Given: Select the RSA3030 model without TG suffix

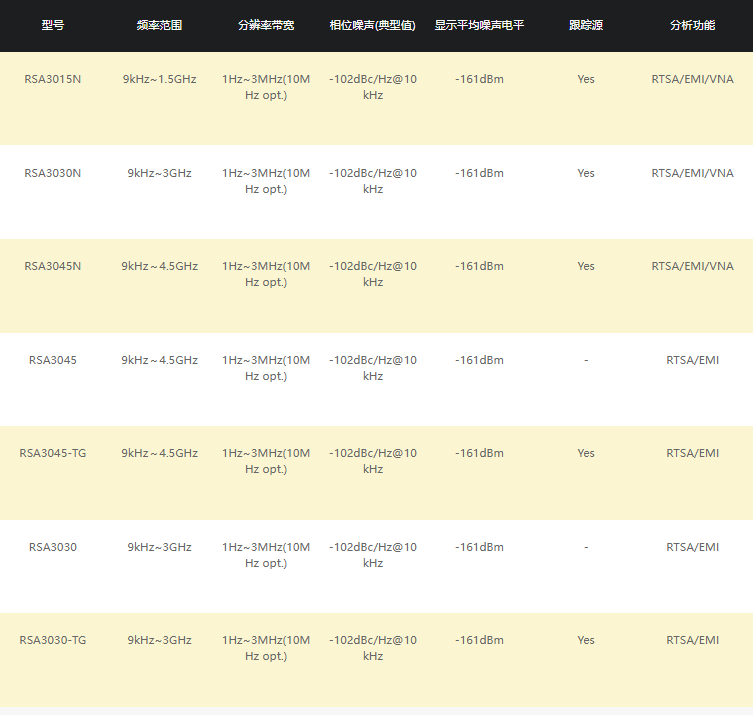Looking at the screenshot, I should point(53,547).
